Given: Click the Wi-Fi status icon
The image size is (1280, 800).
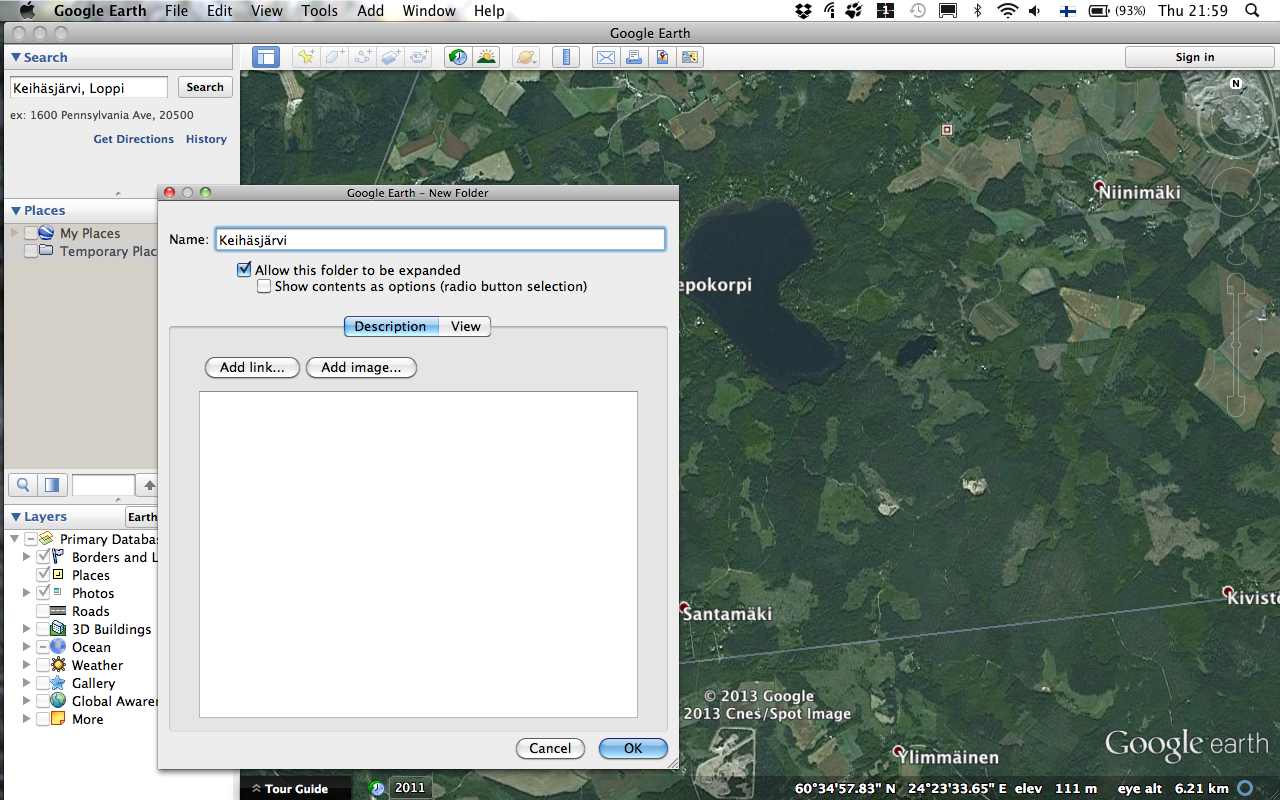Looking at the screenshot, I should [x=1007, y=11].
